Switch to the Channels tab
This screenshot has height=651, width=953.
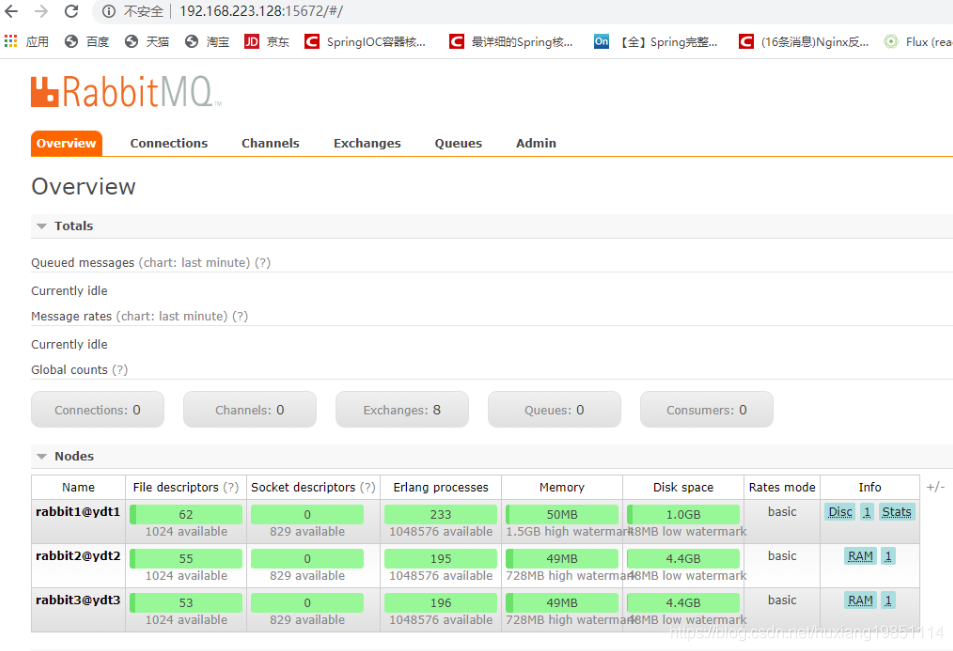click(270, 143)
